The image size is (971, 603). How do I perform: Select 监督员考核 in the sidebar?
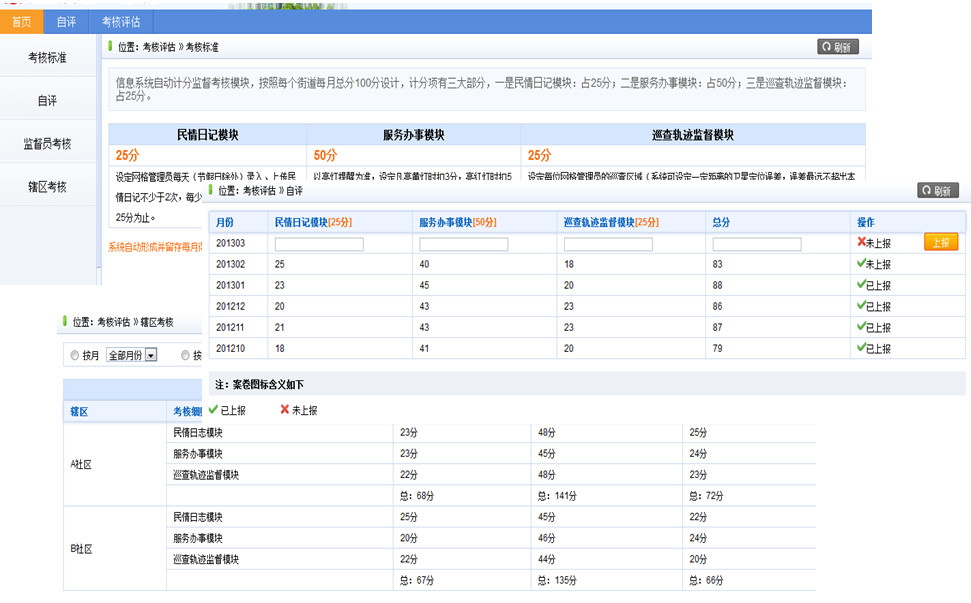coord(47,144)
